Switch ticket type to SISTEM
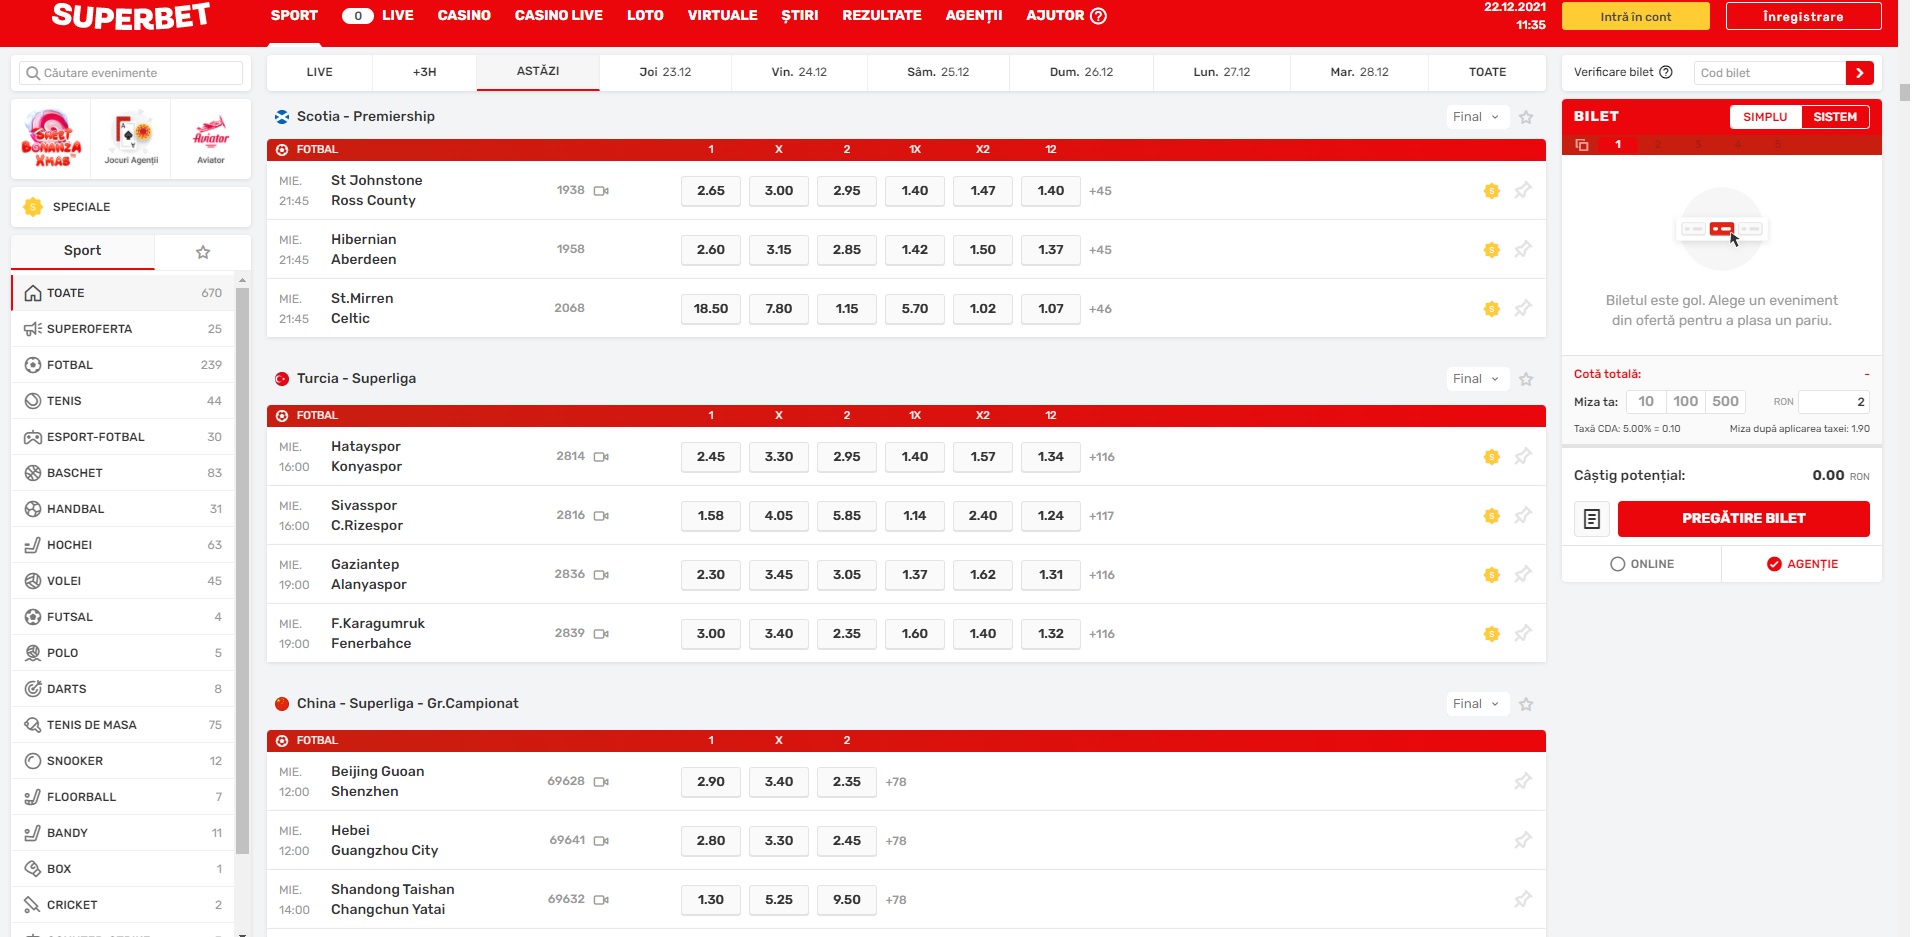Screen dimensions: 1920x937 tap(1835, 117)
